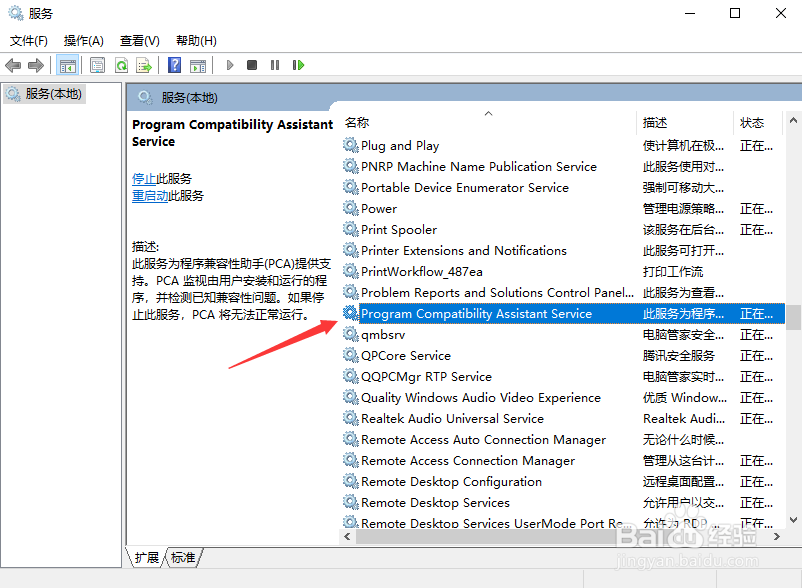Toggle the Show/Hide Action Pane icon
Viewport: 802px width, 588px height.
(x=198, y=65)
